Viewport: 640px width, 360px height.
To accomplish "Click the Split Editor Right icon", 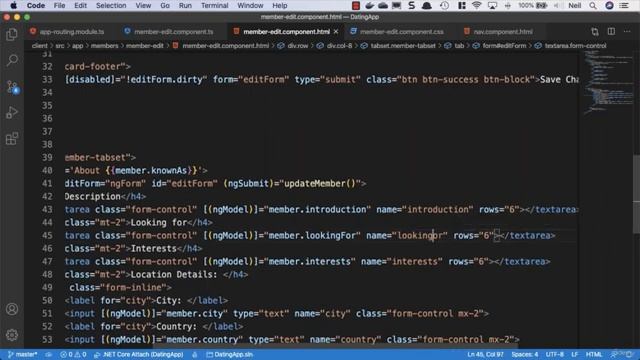I will 611,31.
